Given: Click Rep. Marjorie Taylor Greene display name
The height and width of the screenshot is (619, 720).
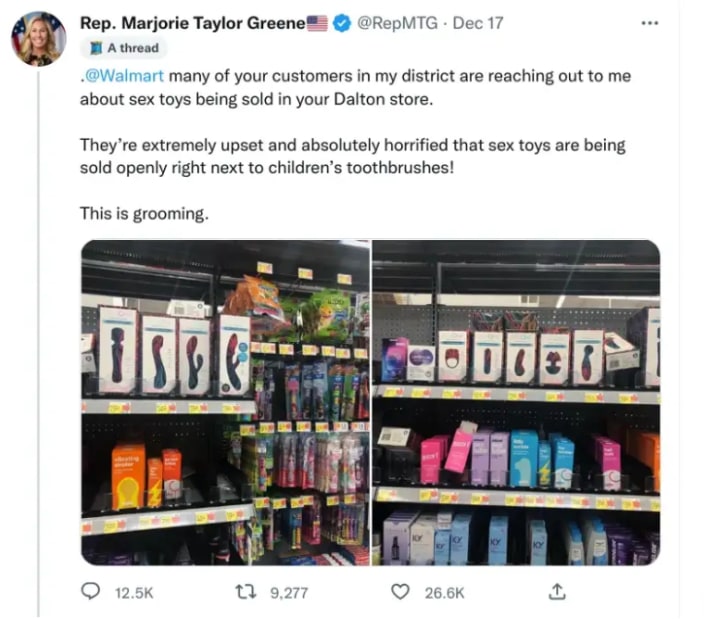Looking at the screenshot, I should [x=193, y=23].
